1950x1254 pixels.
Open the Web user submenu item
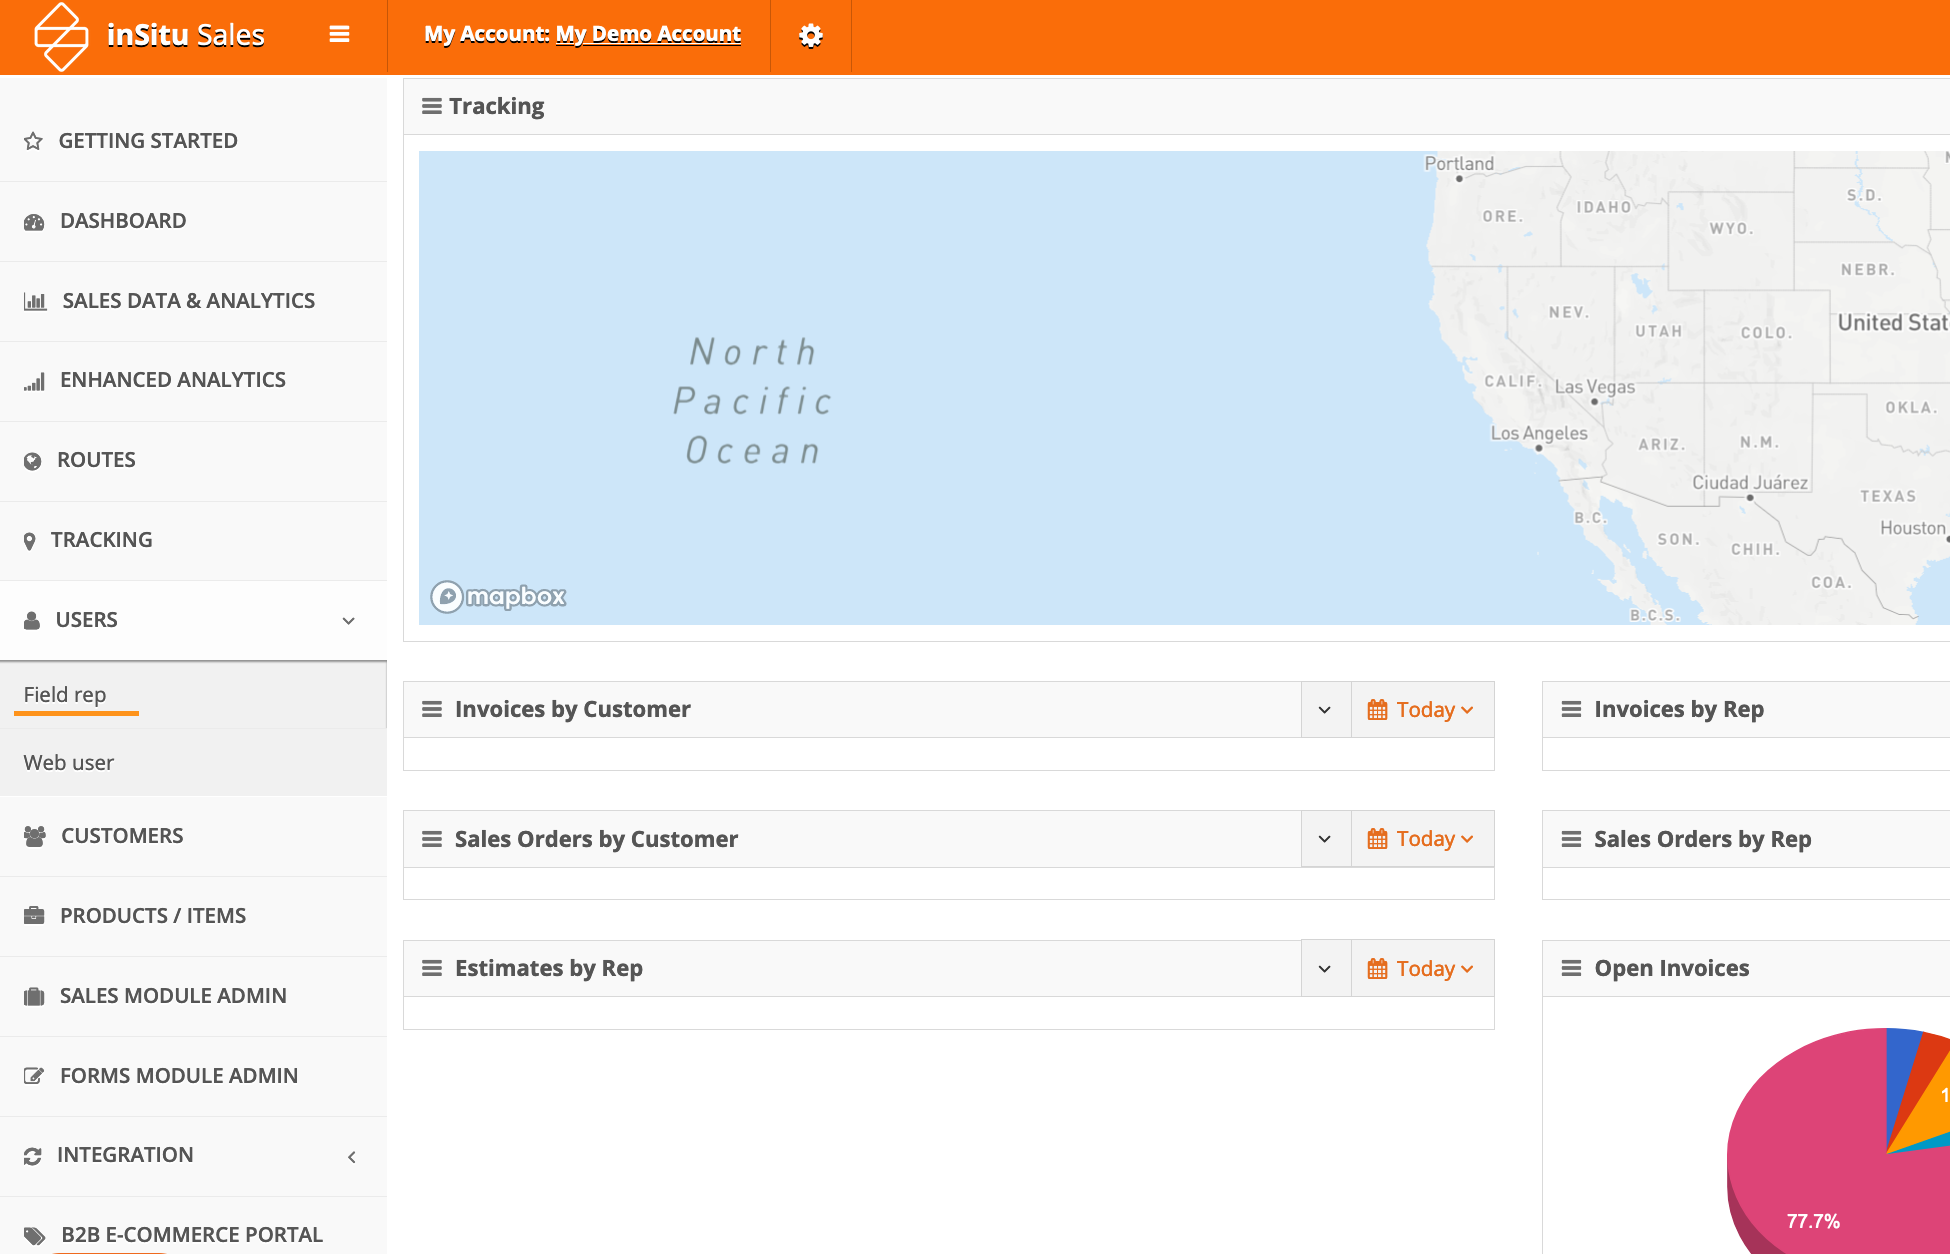point(69,762)
